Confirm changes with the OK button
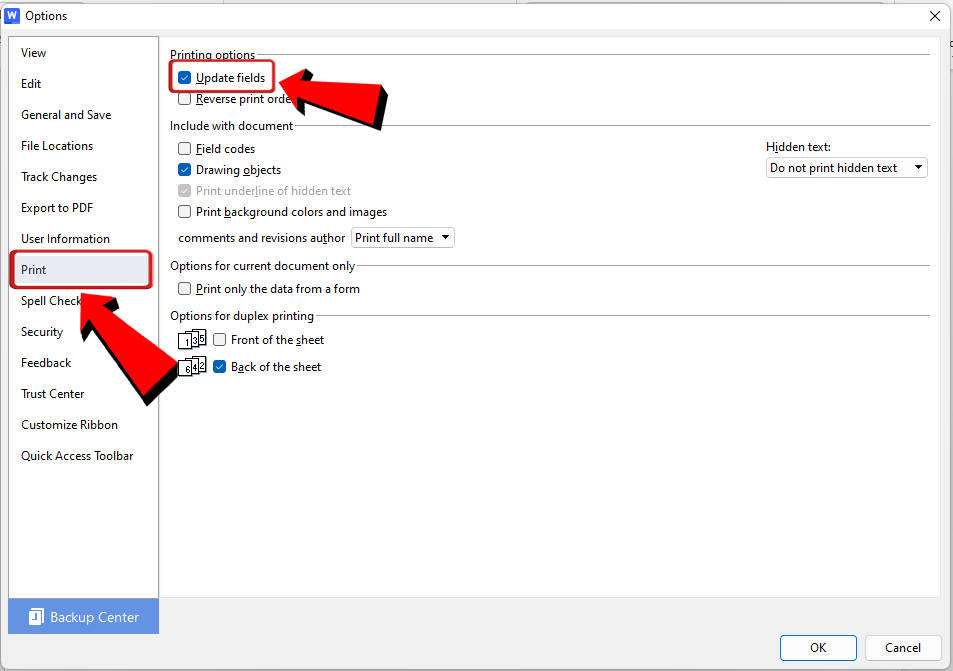 pyautogui.click(x=817, y=648)
